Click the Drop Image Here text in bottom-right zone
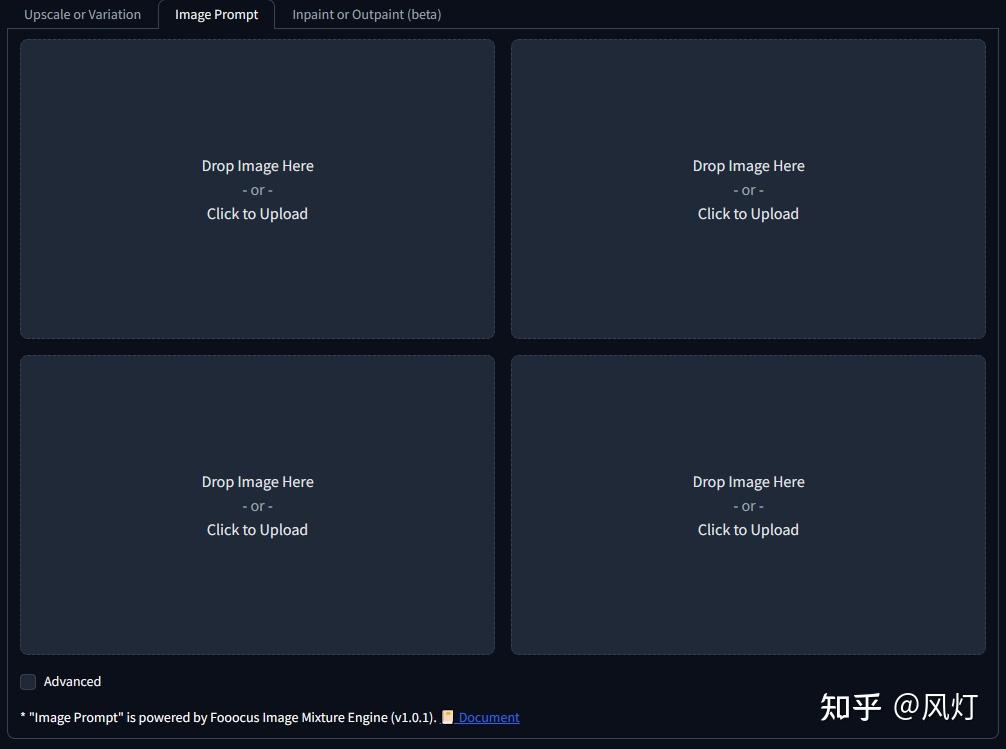Viewport: 1006px width, 749px height. [x=748, y=481]
